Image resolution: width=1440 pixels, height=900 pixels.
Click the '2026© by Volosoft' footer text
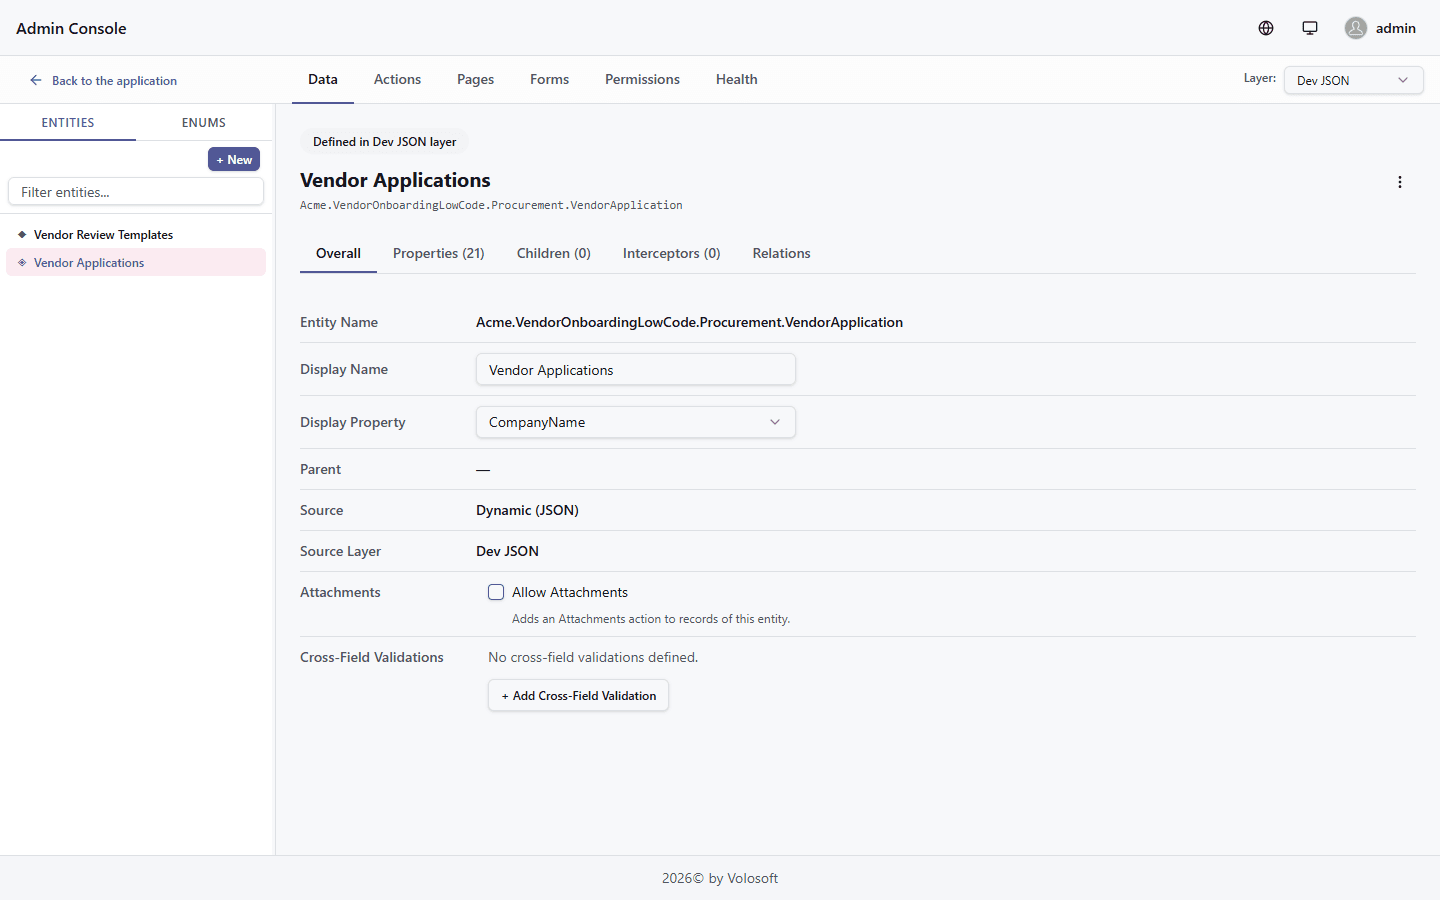720,878
